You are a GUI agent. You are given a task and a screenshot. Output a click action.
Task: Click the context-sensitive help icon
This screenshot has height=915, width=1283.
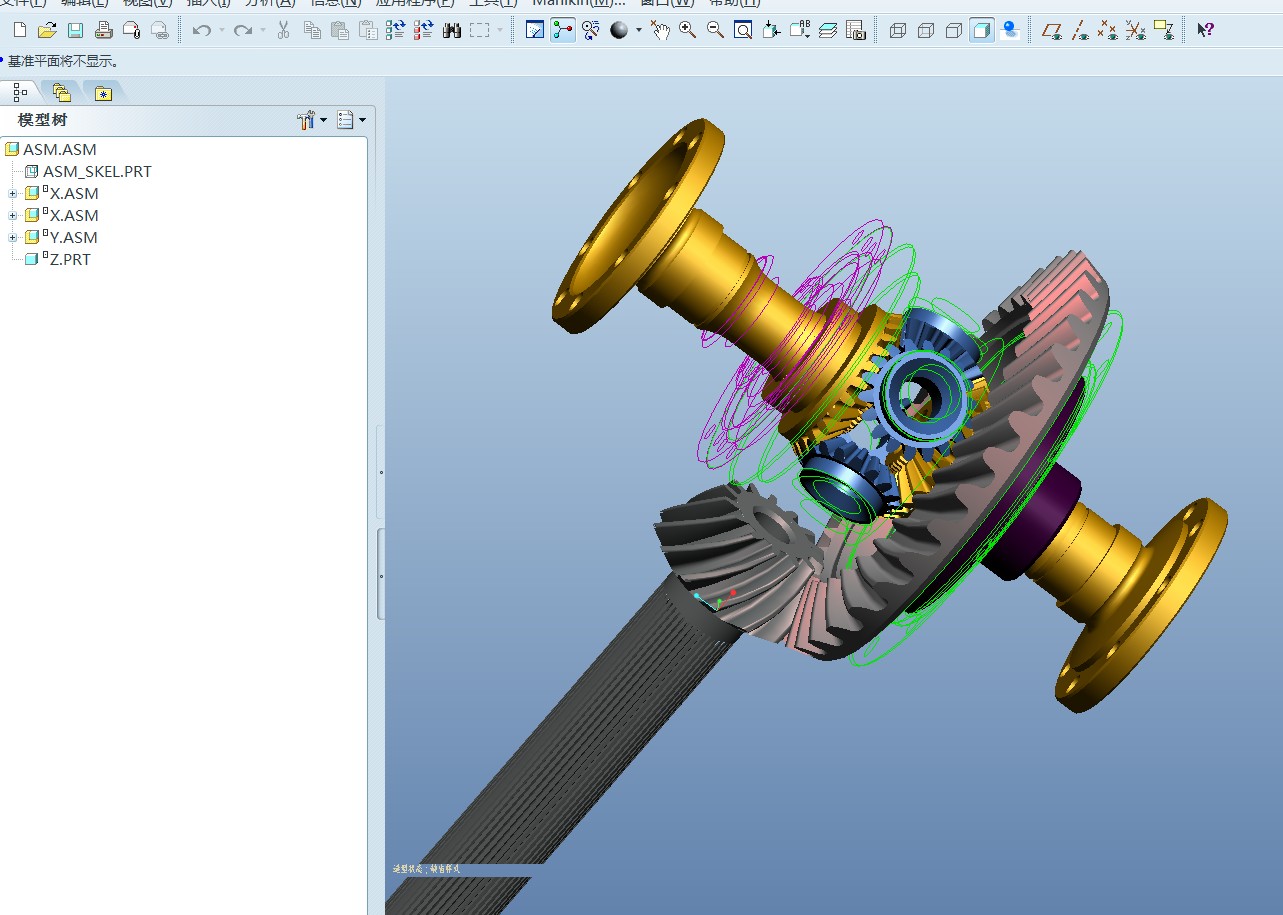point(1206,30)
